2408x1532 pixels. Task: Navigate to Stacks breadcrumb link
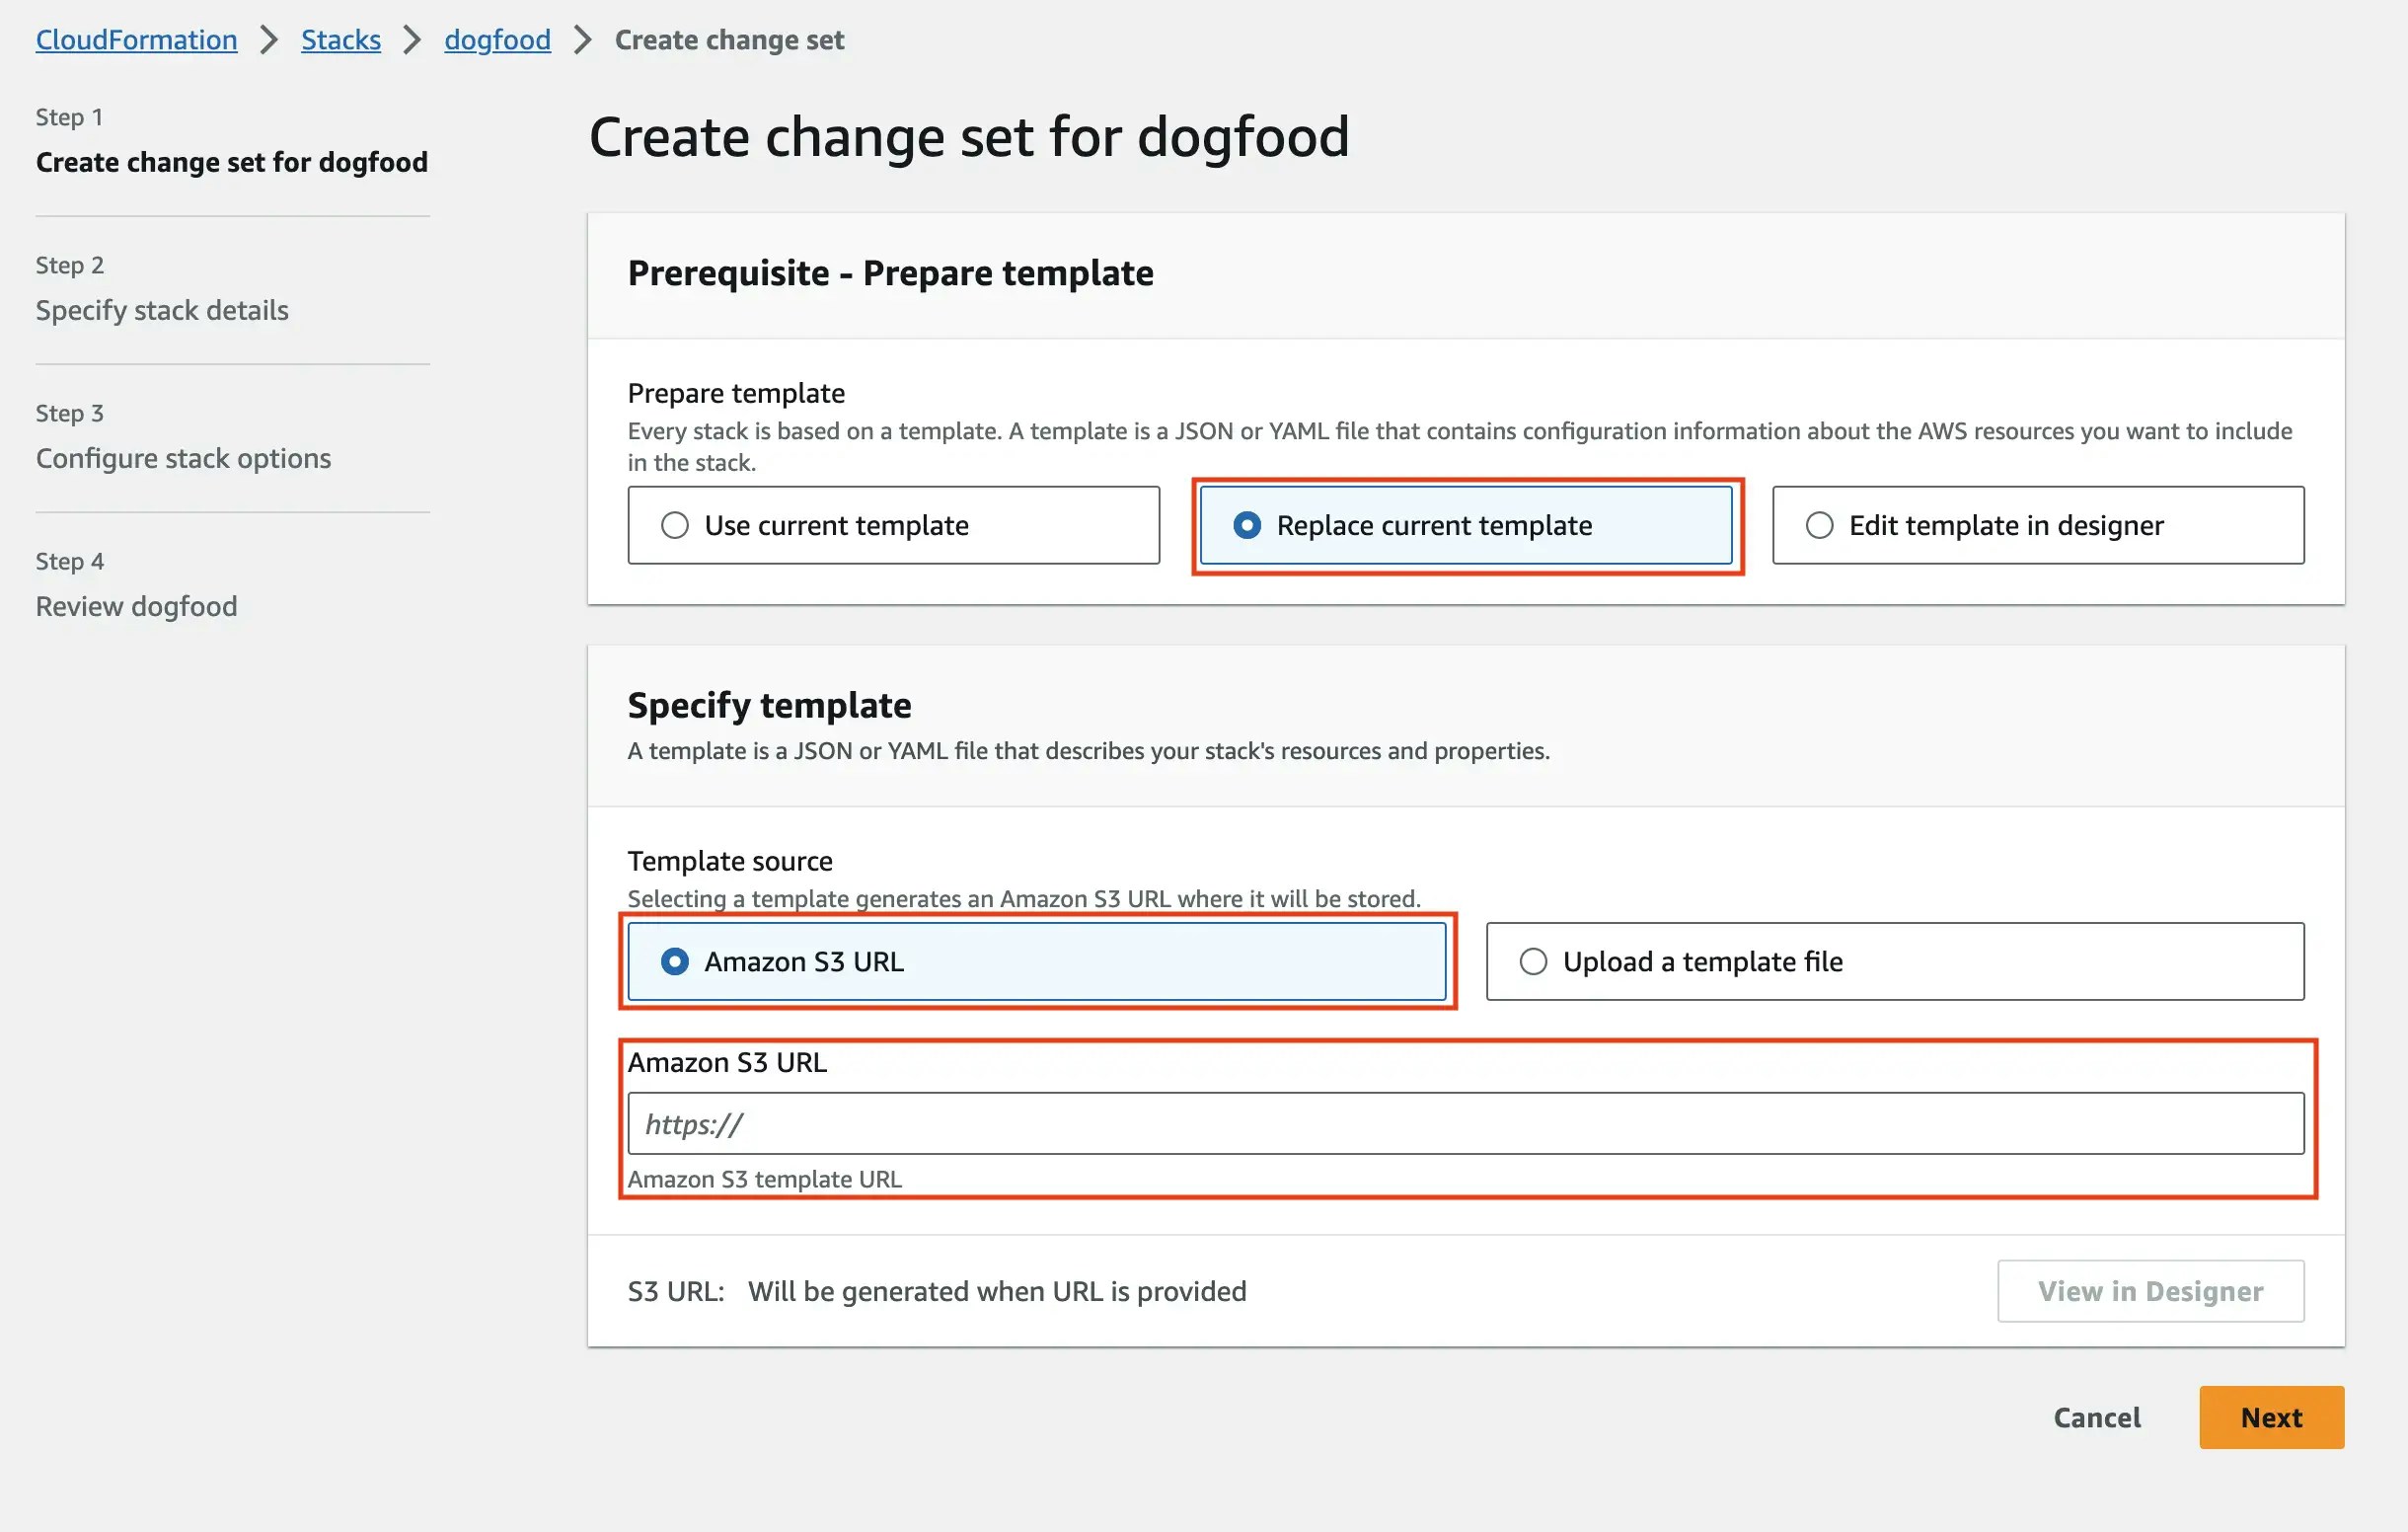341,40
